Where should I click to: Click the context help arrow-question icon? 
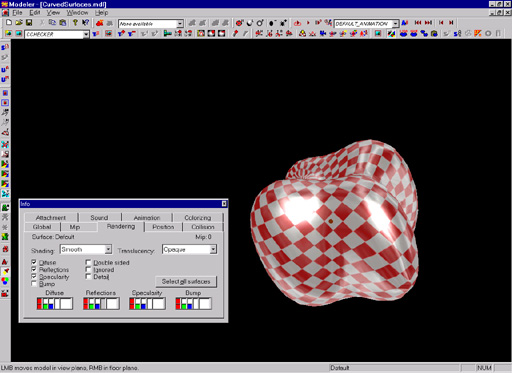85,23
